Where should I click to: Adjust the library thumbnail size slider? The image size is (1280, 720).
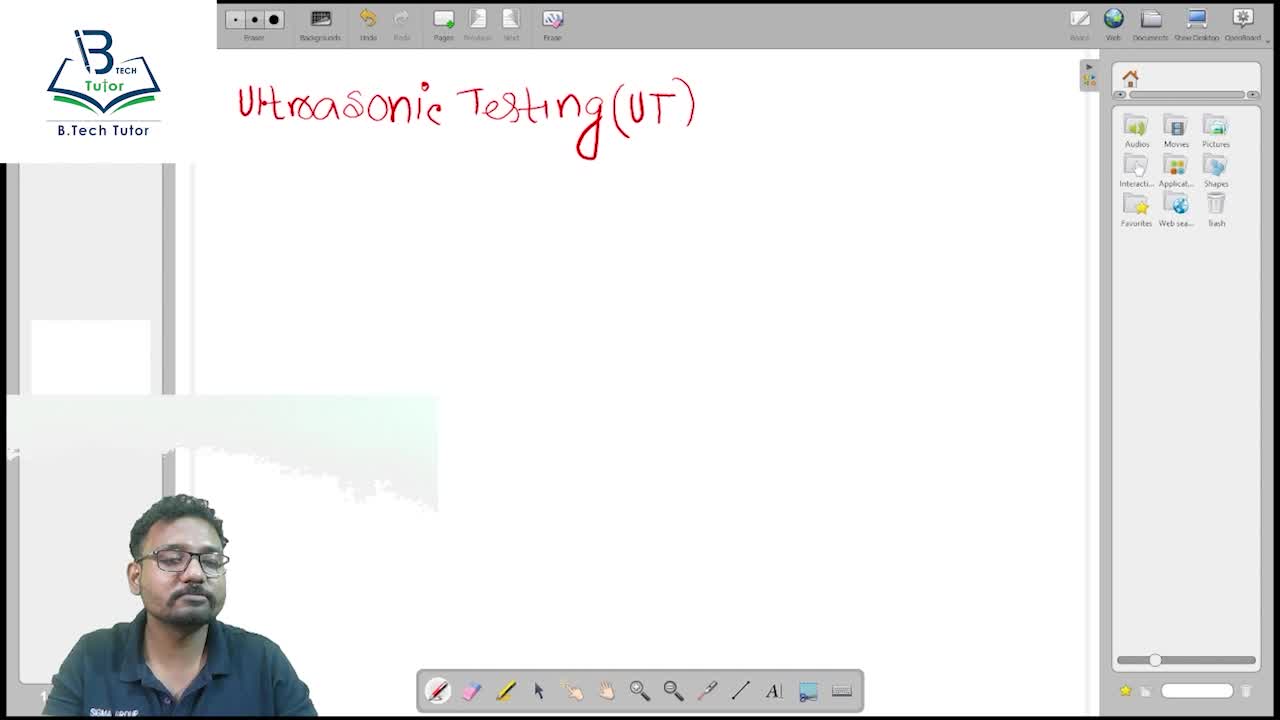pos(1155,660)
